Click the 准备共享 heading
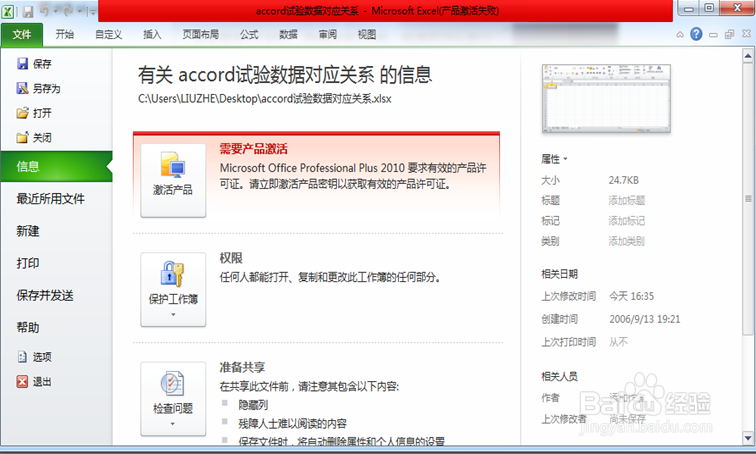This screenshot has width=756, height=454. point(242,367)
